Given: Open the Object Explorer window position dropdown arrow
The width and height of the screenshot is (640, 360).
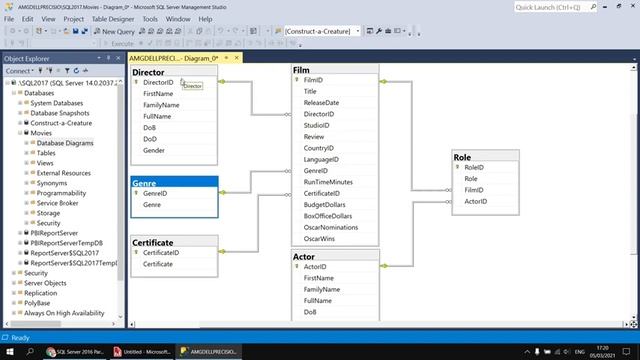Looking at the screenshot, I should [99, 58].
